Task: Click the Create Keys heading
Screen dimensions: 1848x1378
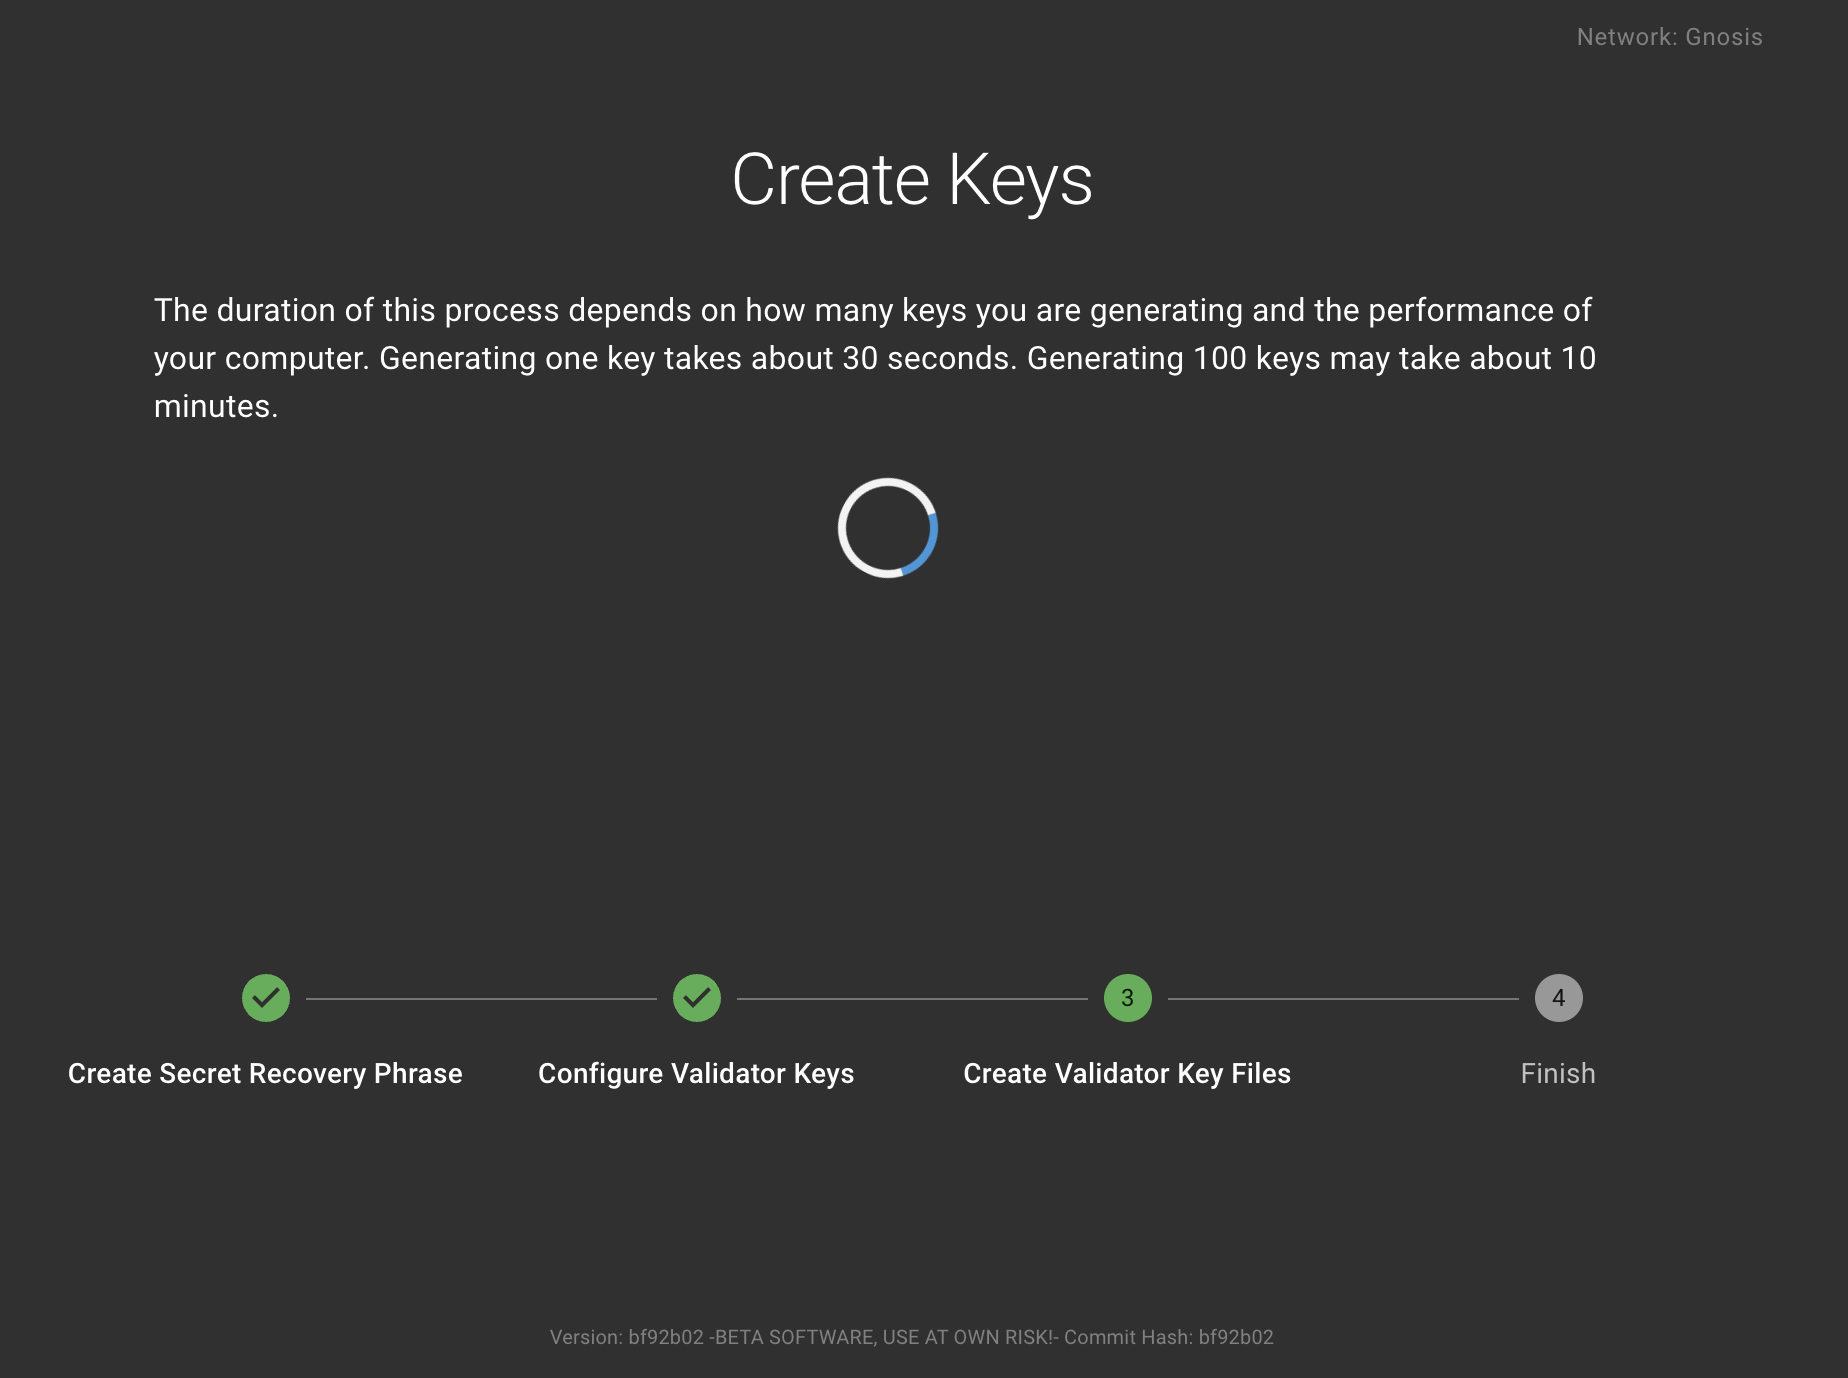Action: tap(912, 180)
